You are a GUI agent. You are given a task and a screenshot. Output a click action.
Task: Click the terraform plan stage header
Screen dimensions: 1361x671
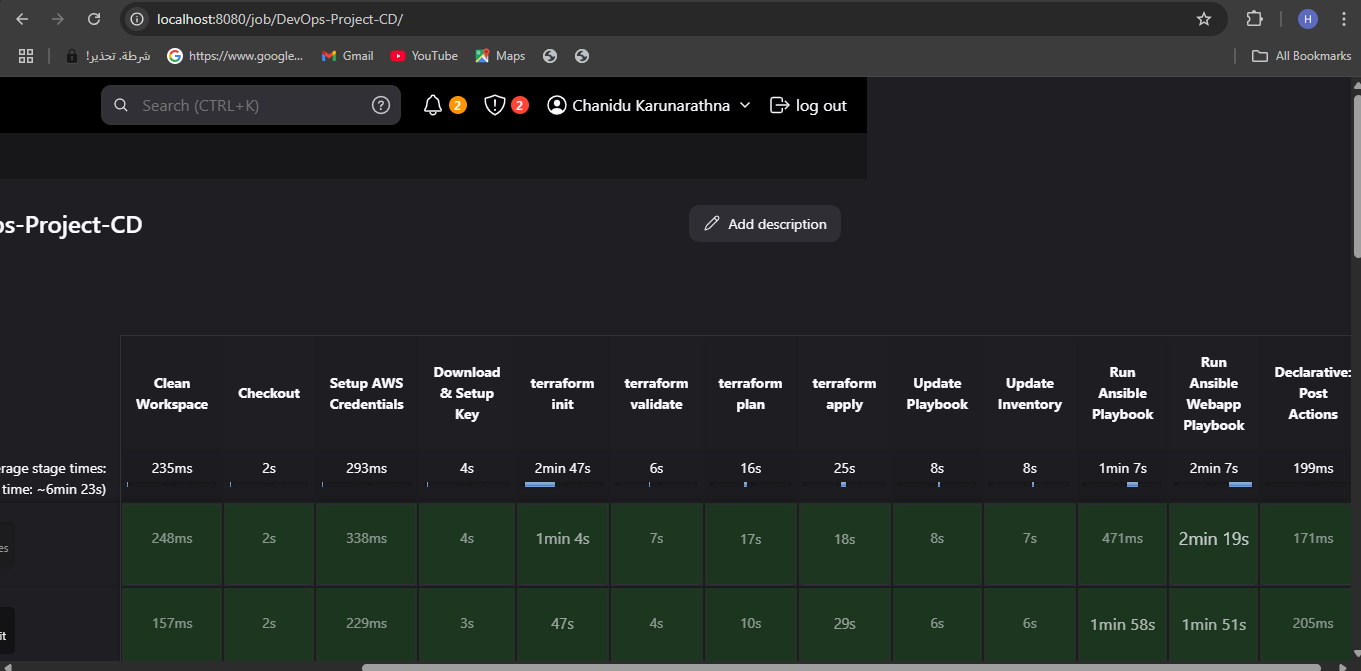750,394
